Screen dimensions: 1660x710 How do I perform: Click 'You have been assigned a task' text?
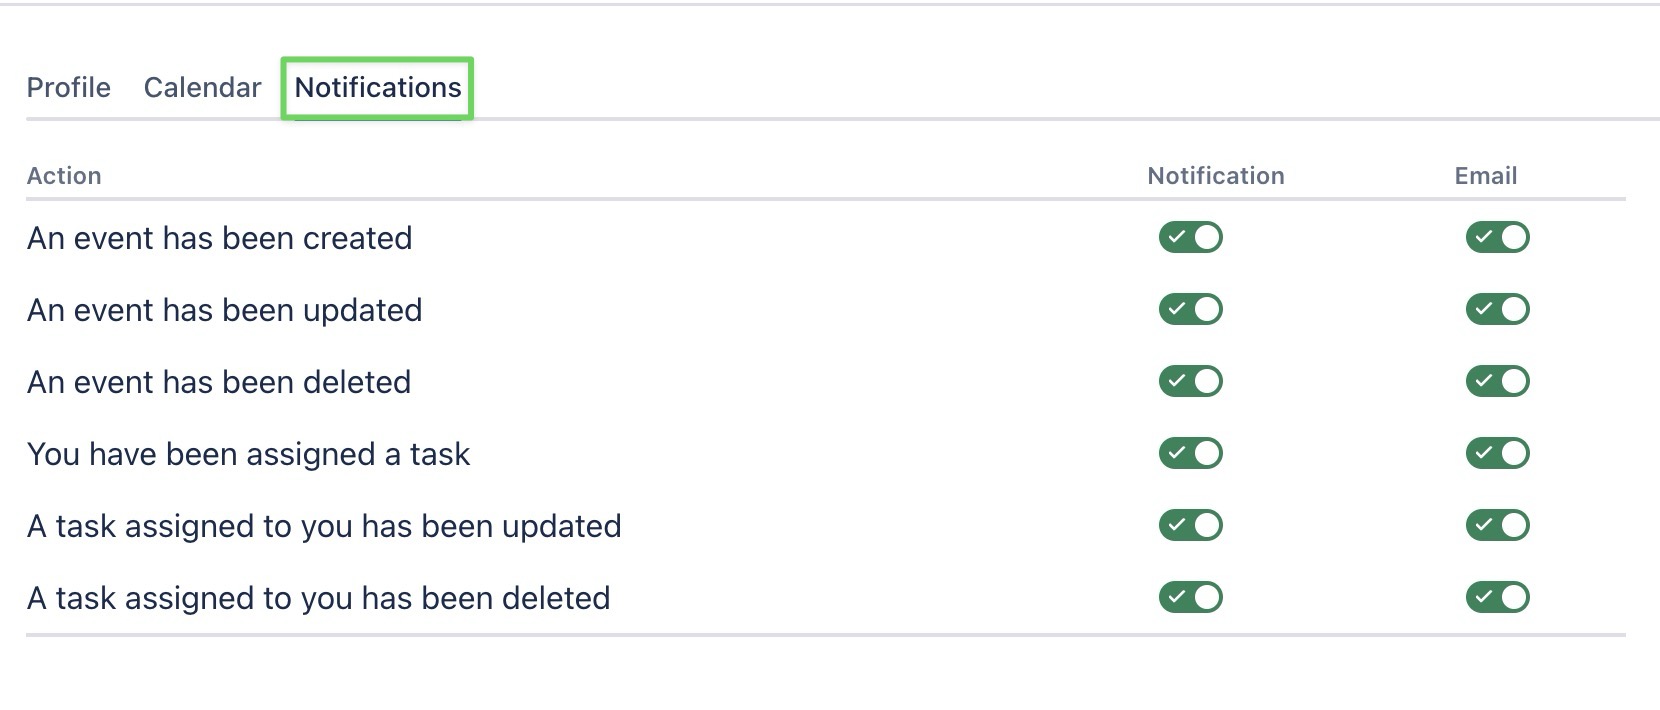(248, 455)
